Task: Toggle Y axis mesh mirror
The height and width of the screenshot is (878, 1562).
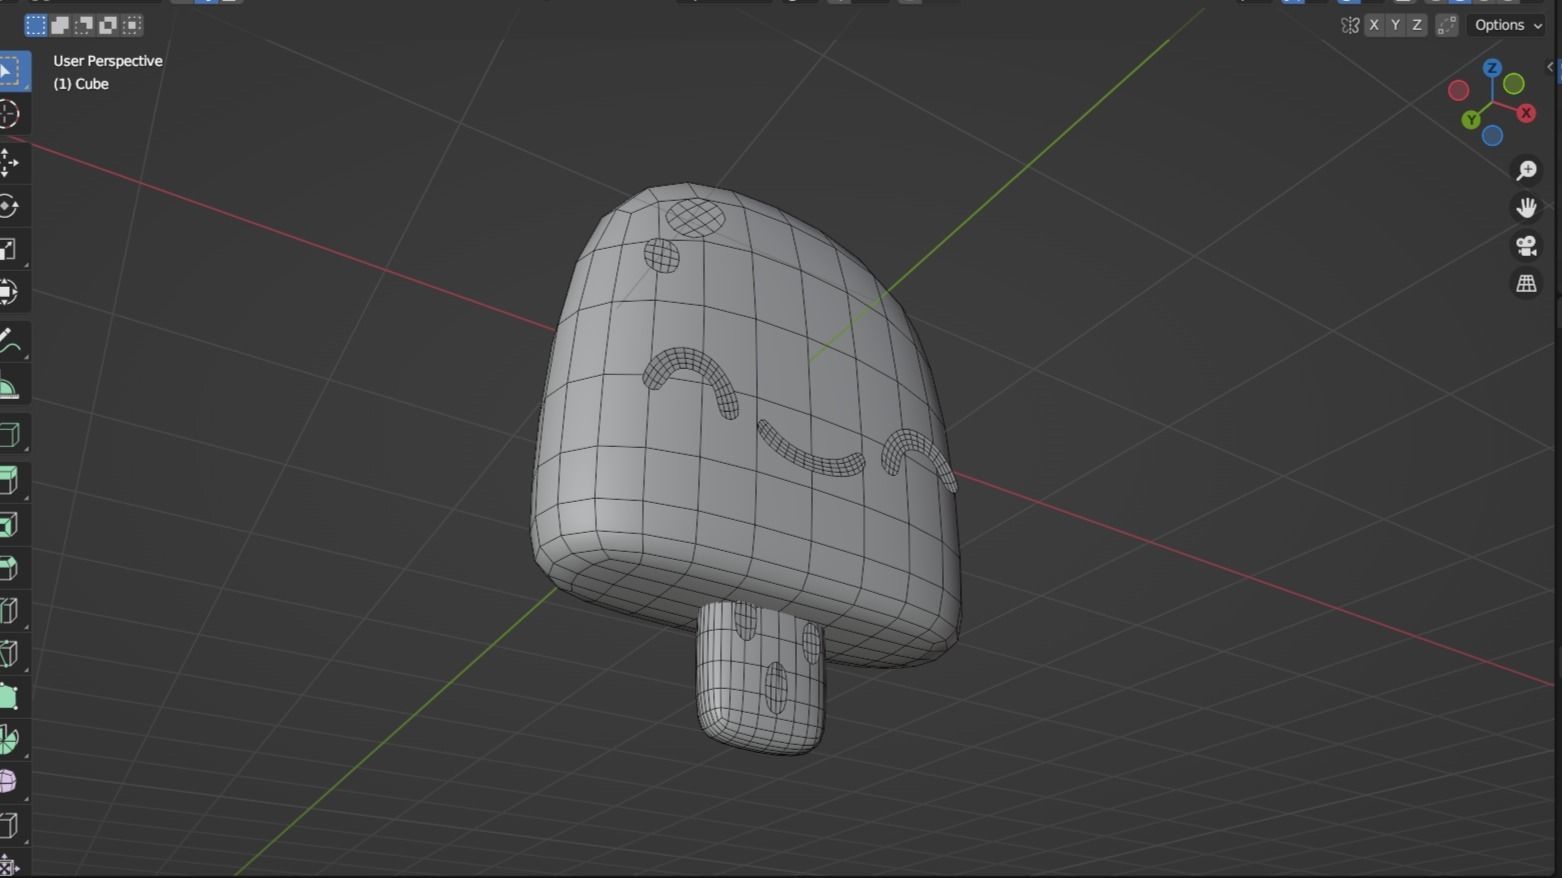Action: click(x=1395, y=25)
